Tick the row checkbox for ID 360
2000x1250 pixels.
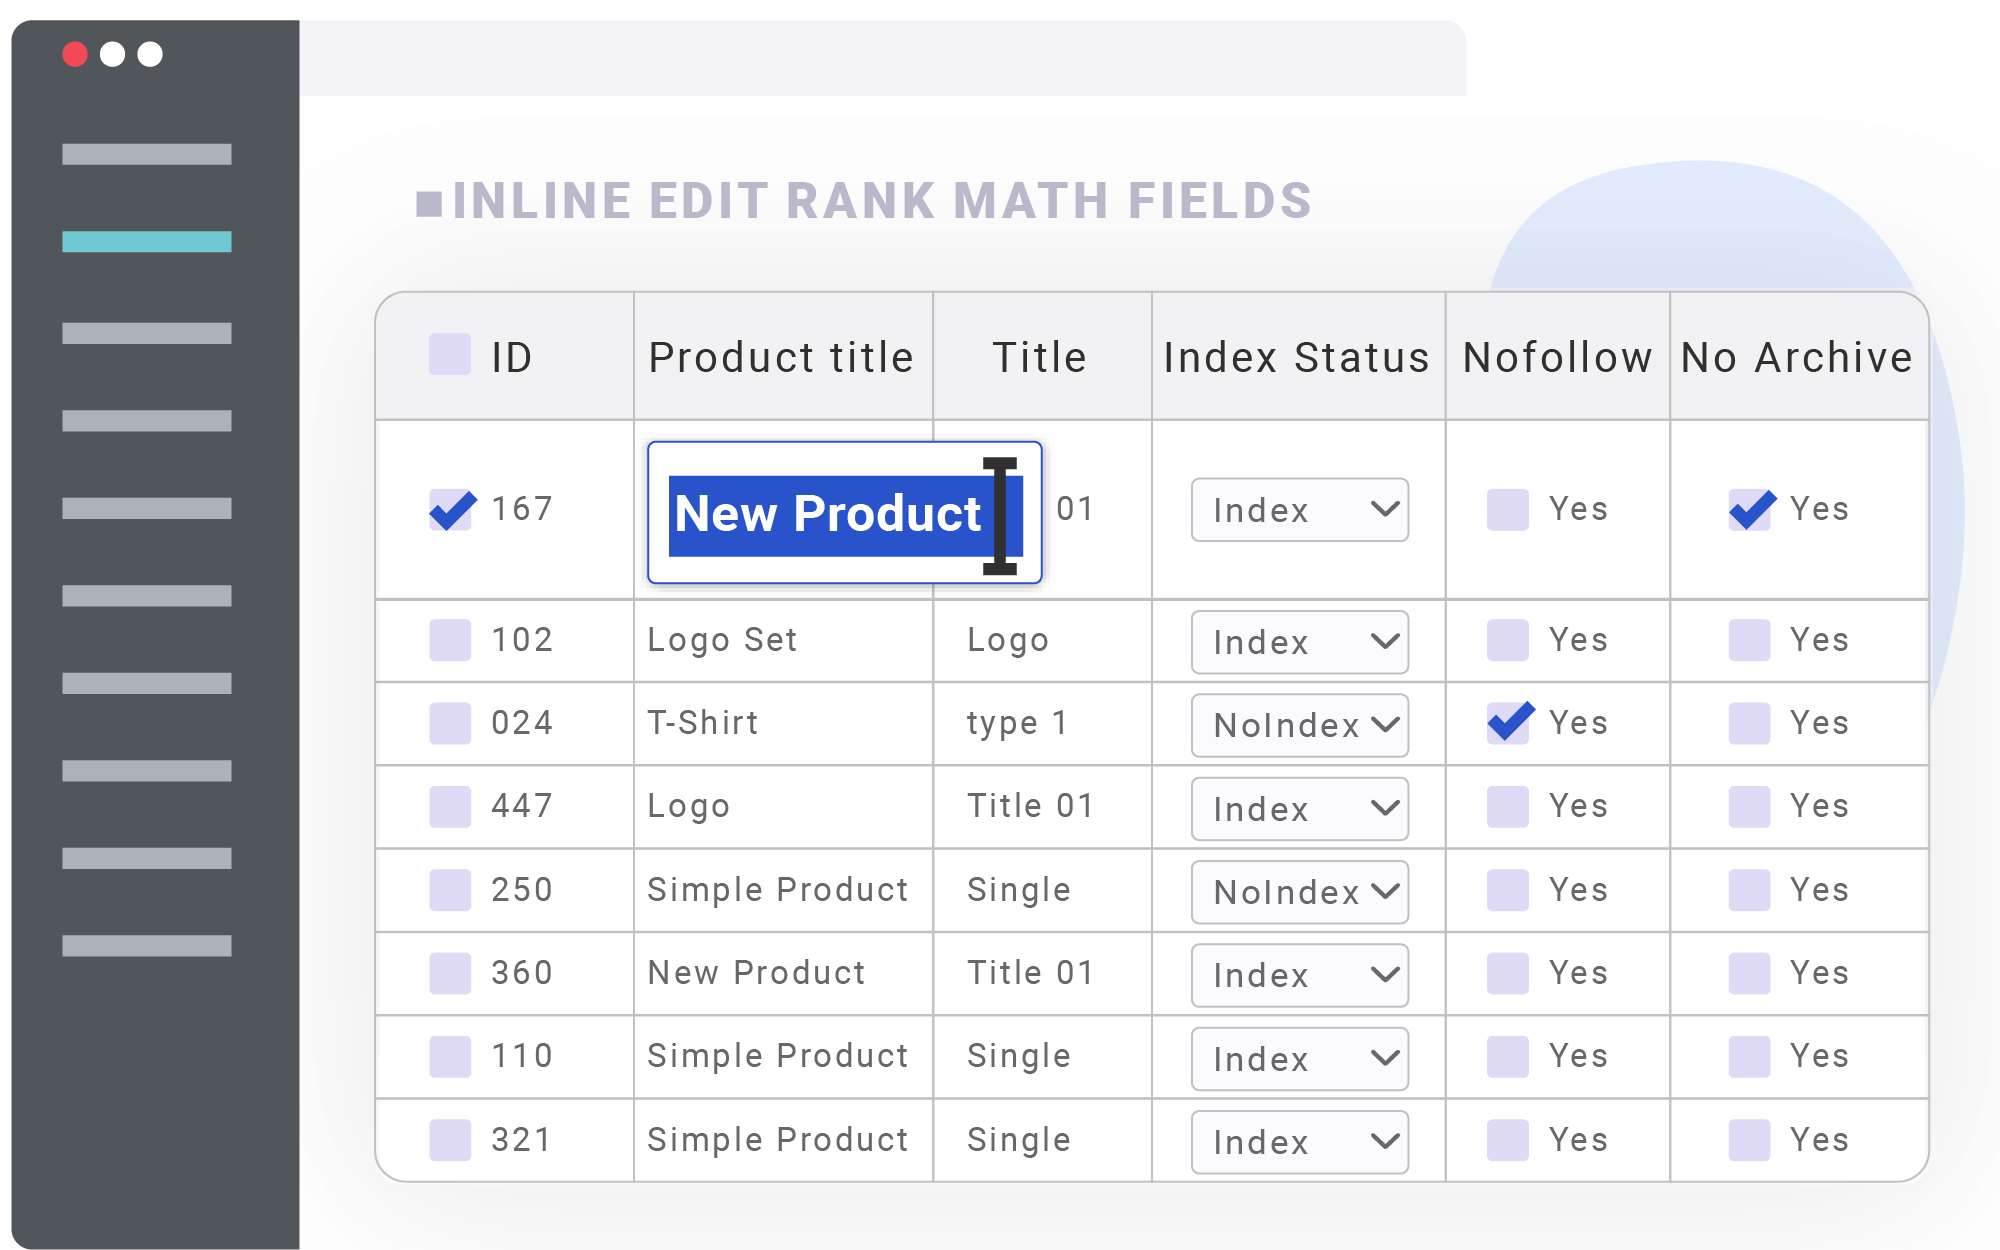coord(450,973)
